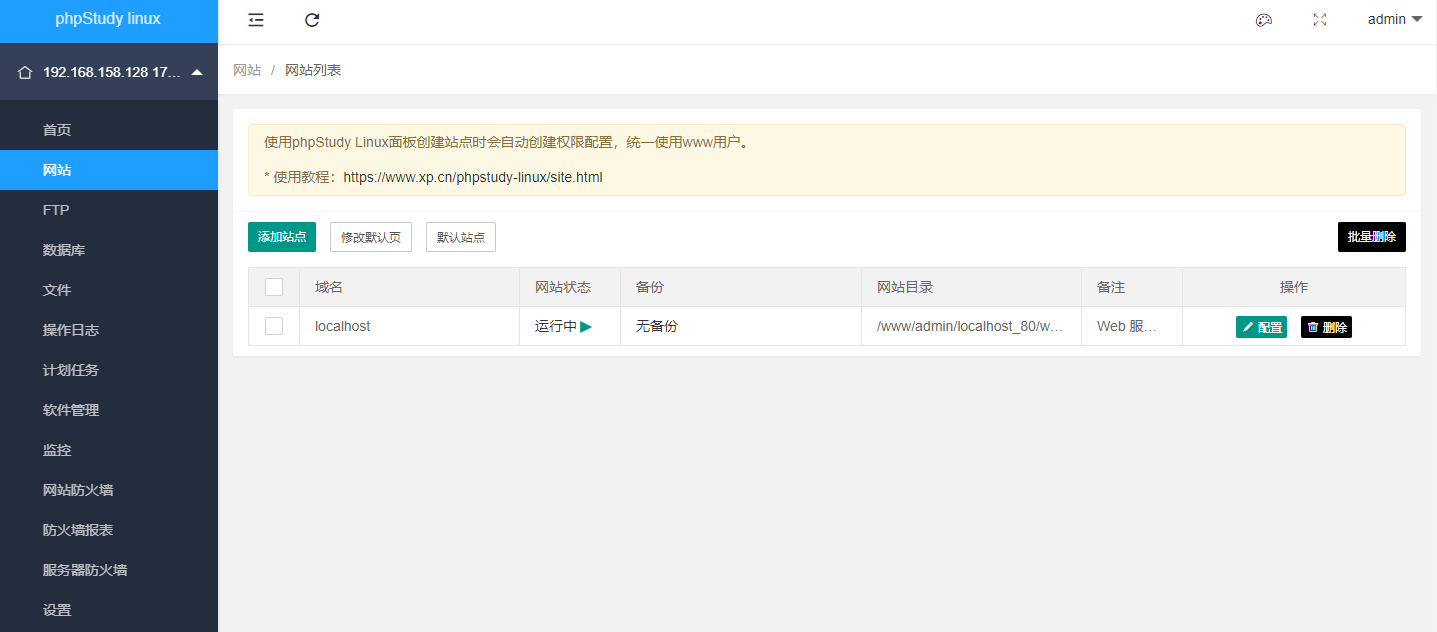Go to 软件管理 in the sidebar

point(71,410)
